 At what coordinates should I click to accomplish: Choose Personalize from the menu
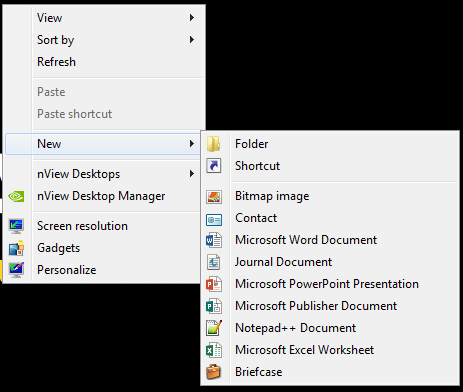click(x=103, y=270)
